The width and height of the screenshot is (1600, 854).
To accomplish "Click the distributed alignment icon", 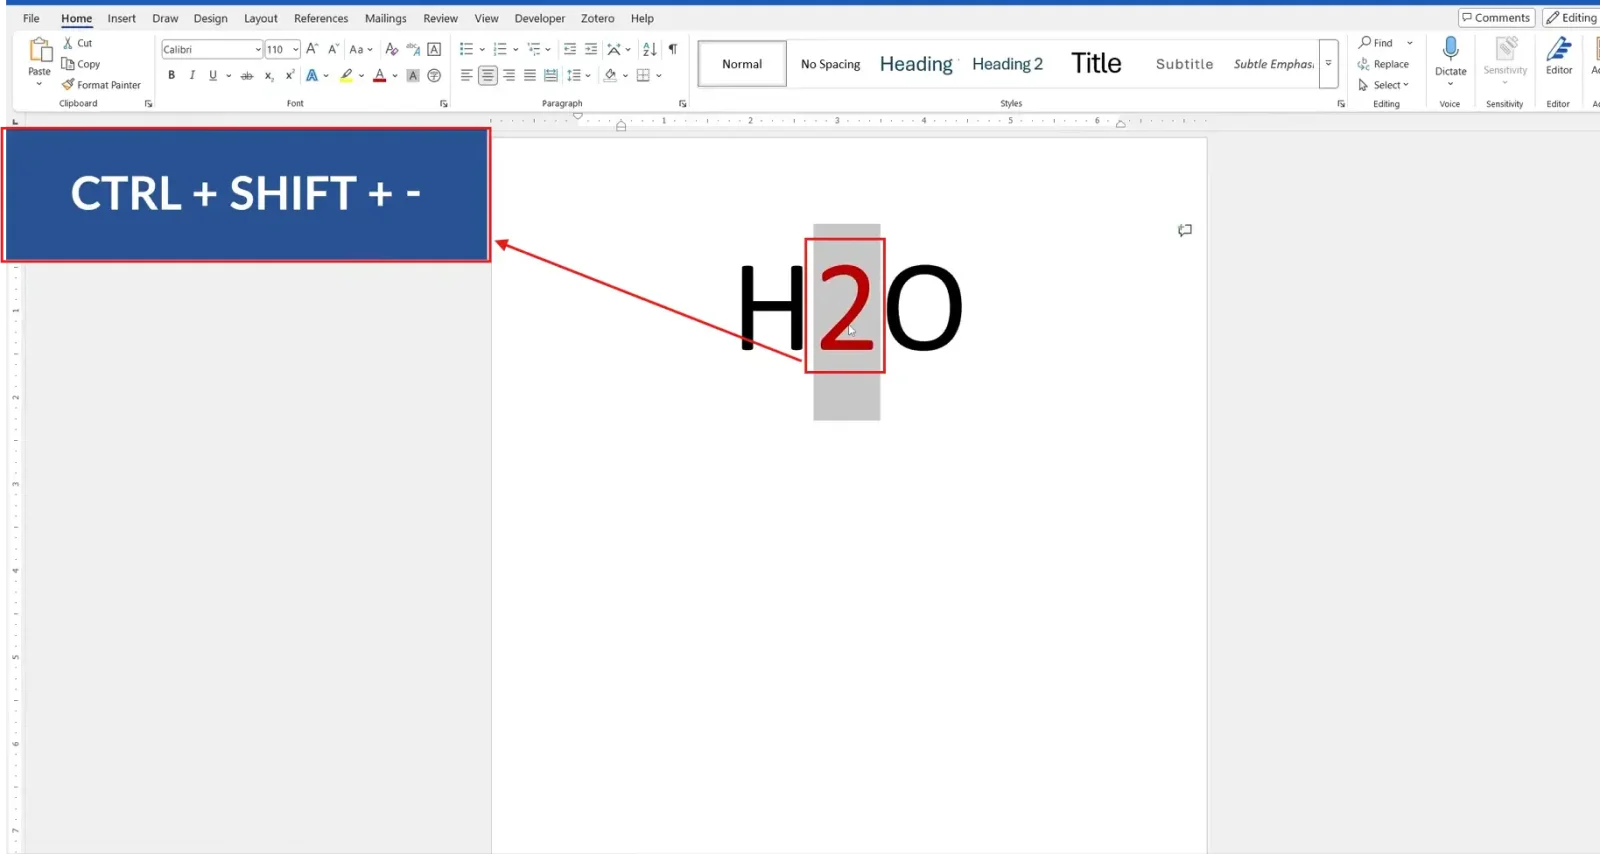I will (551, 75).
